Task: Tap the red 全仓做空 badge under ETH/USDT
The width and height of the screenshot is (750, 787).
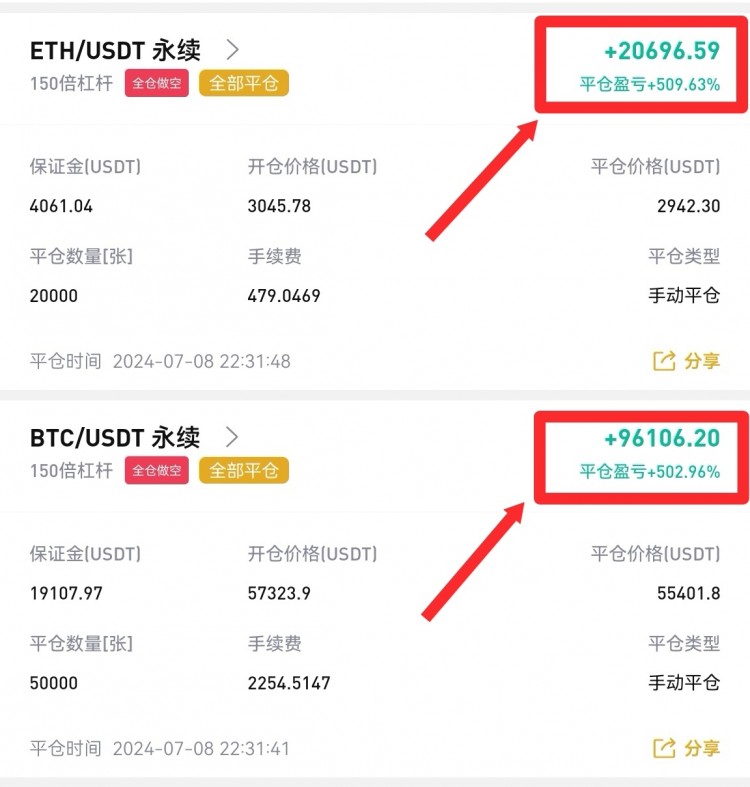Action: tap(157, 83)
